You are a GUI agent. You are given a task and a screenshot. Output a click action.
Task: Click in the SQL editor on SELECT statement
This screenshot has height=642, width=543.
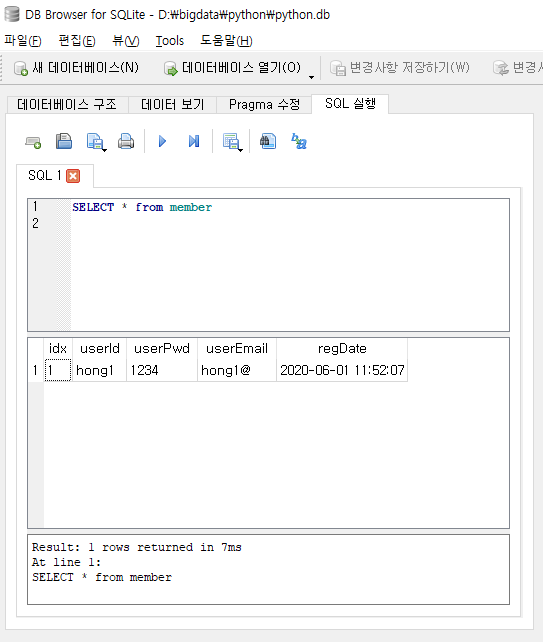click(x=142, y=207)
